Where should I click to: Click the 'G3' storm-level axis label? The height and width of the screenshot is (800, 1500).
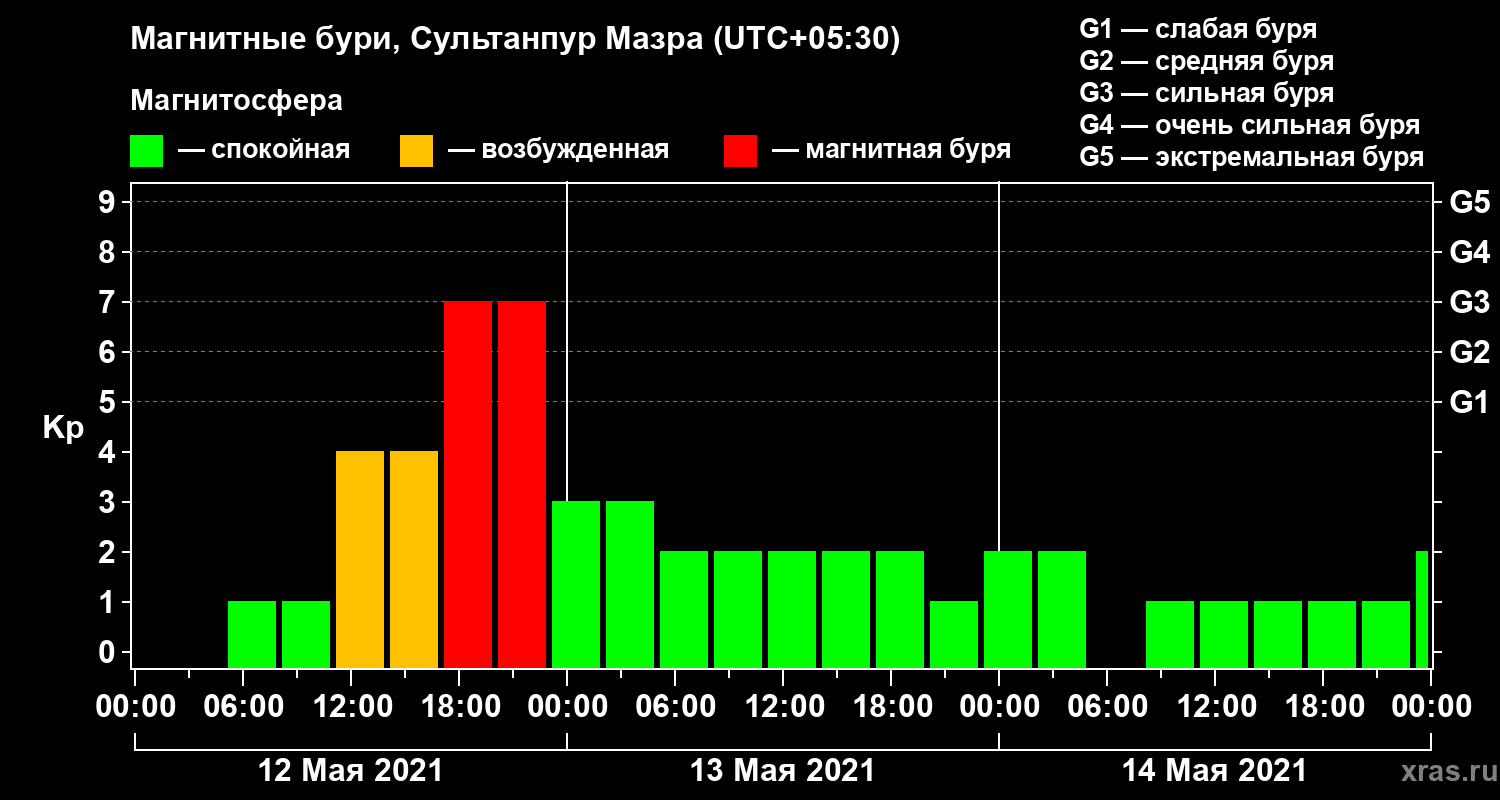pyautogui.click(x=1469, y=302)
